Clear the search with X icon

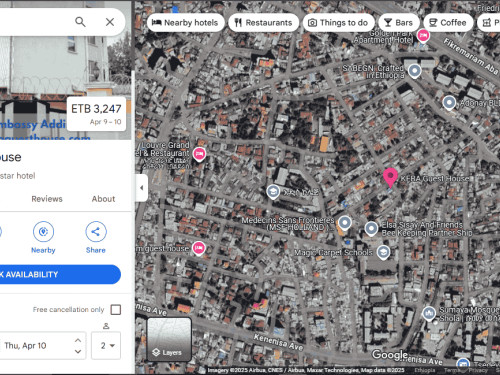click(x=110, y=22)
